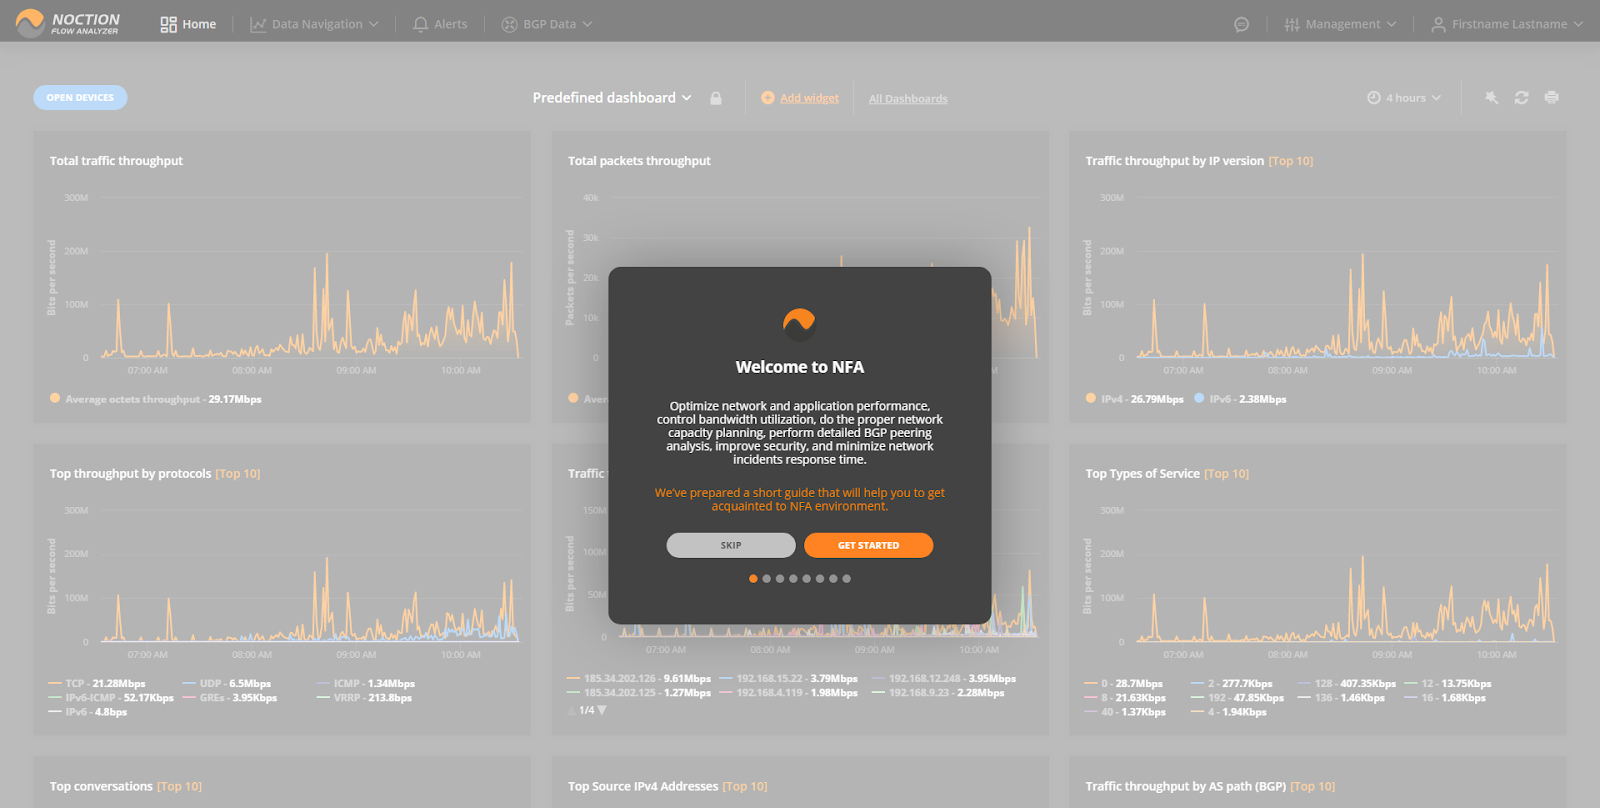1600x808 pixels.
Task: Open the Data Navigation menu chevron
Action: (x=374, y=24)
